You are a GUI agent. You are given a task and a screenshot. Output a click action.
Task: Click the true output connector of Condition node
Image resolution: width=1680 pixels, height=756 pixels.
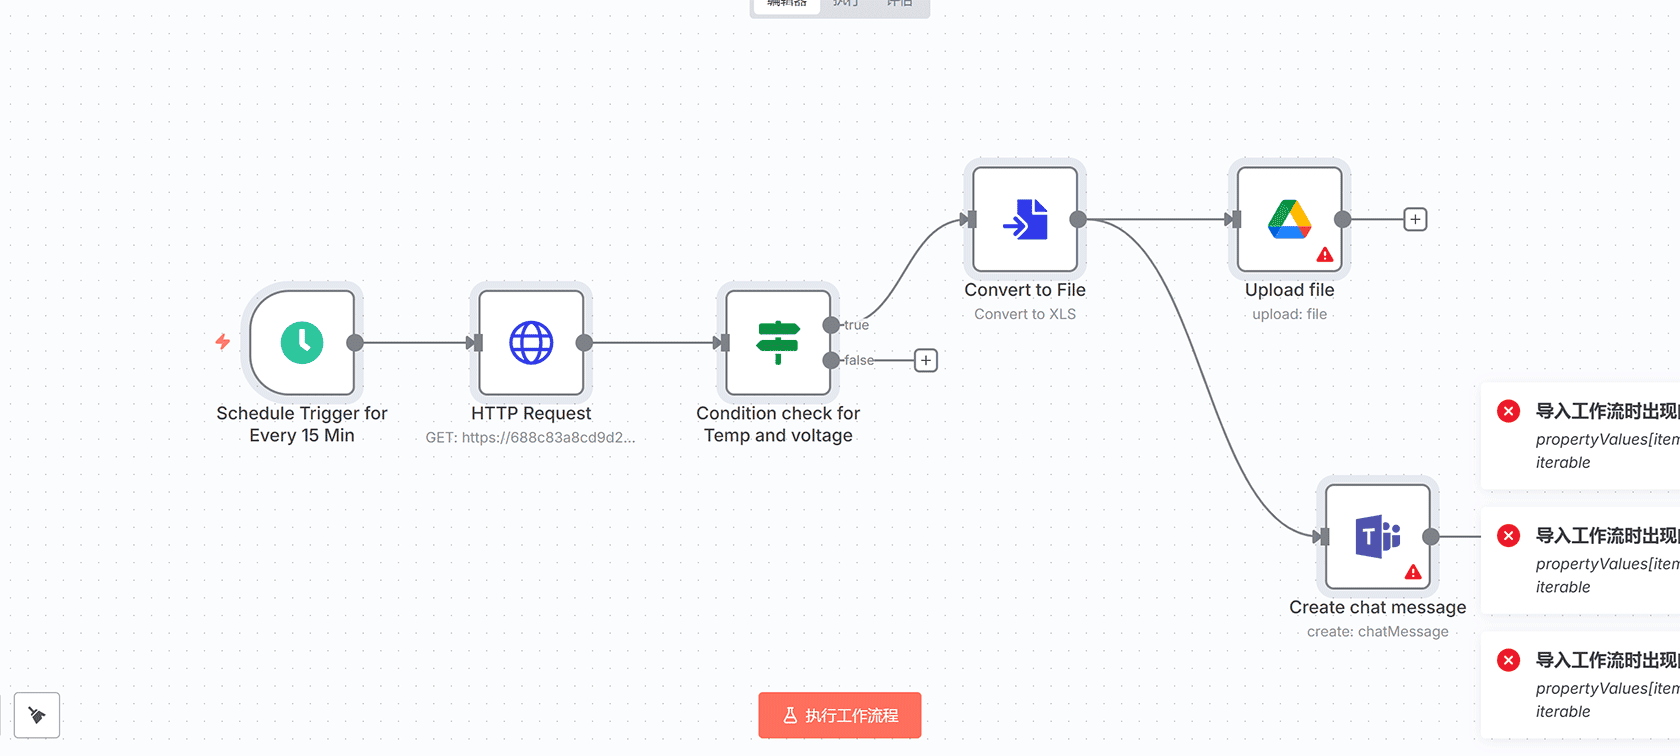coord(831,325)
